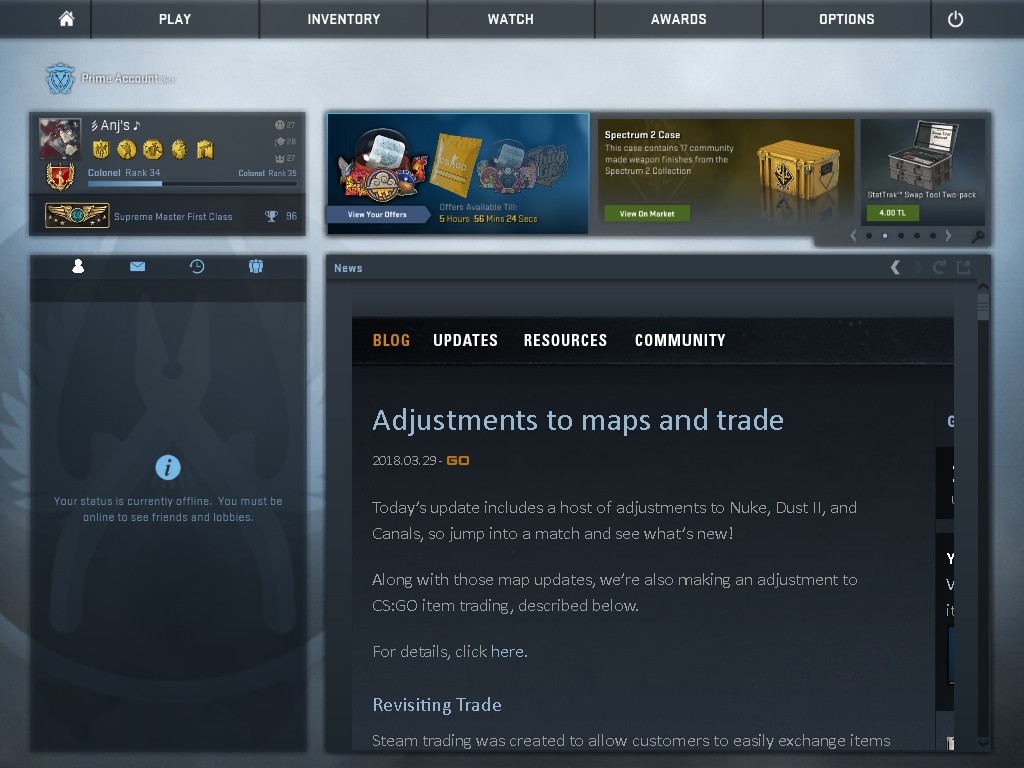Viewport: 1024px width, 768px height.
Task: Open the lobbies group tab
Action: 256,266
